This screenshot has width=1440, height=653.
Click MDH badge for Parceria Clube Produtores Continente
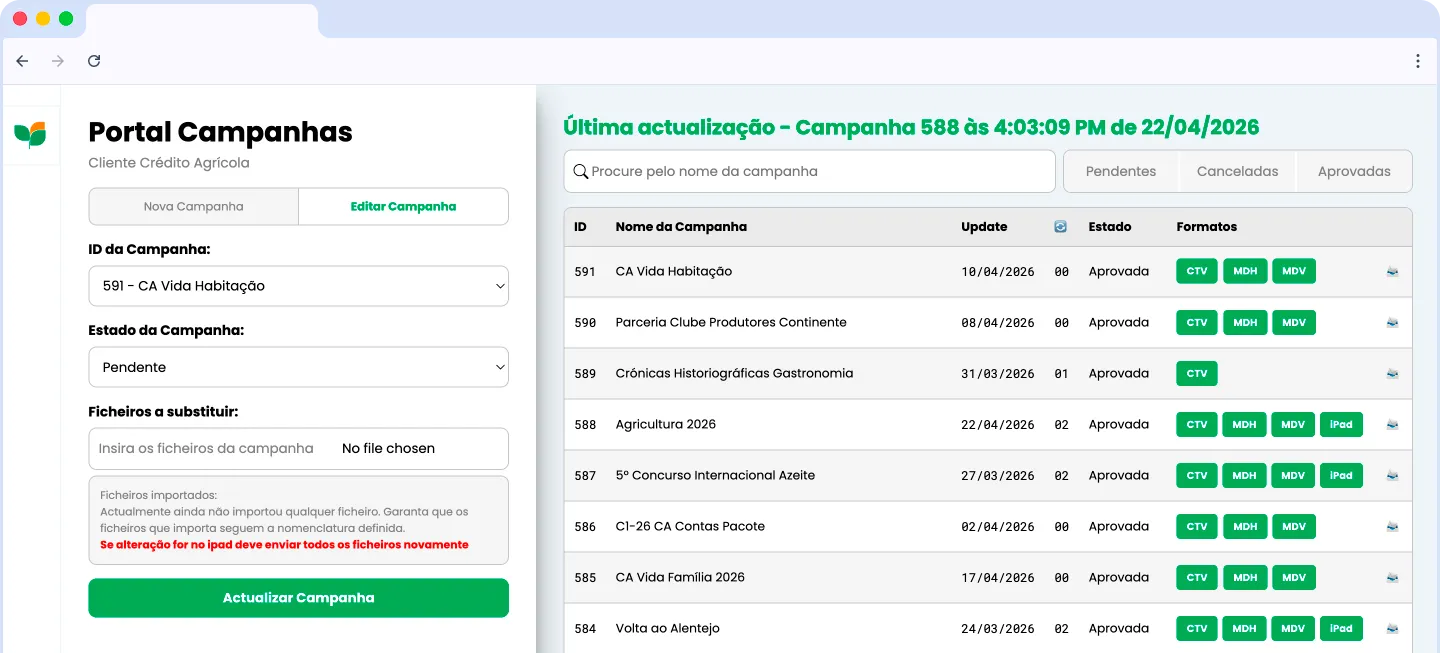pos(1245,322)
